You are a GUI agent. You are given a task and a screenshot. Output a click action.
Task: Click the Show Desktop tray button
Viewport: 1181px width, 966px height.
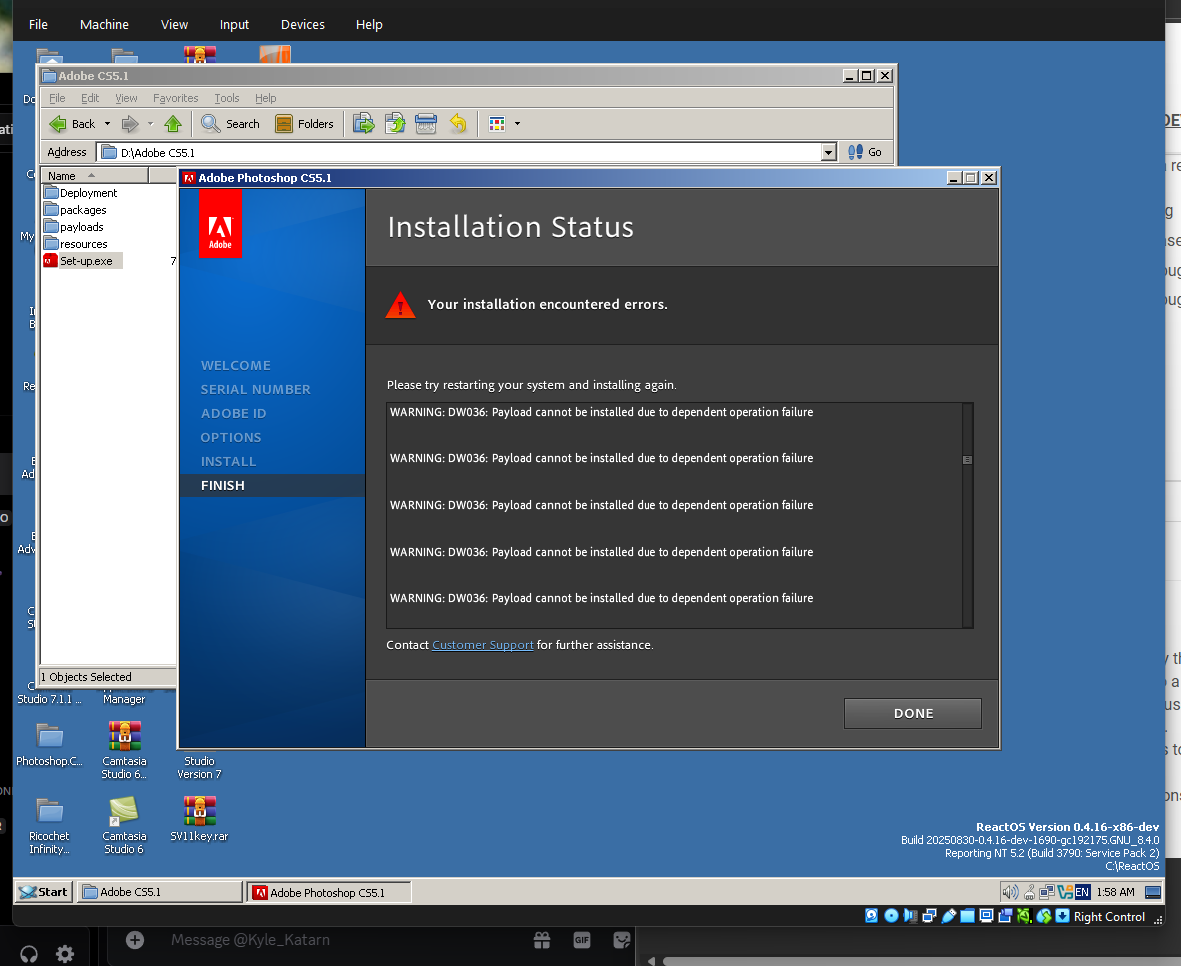(x=1153, y=892)
